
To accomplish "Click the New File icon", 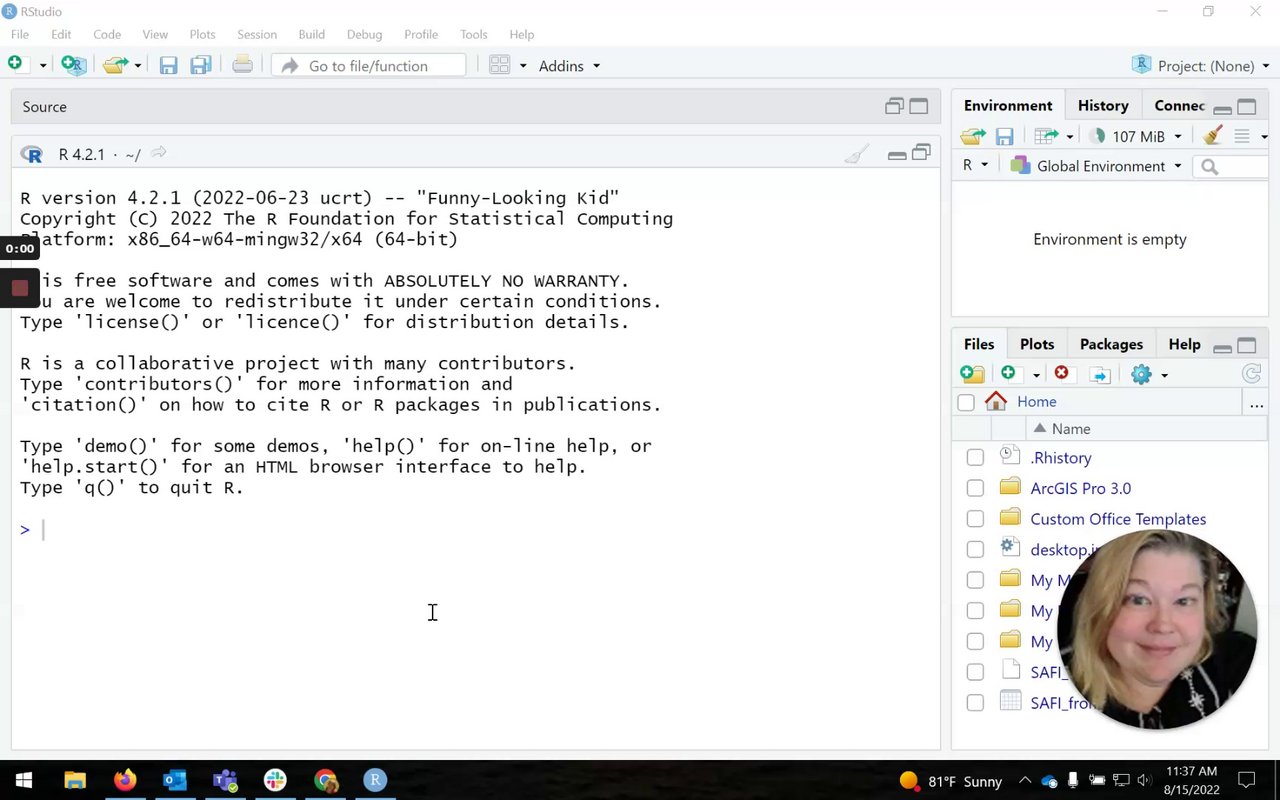I will (15, 64).
